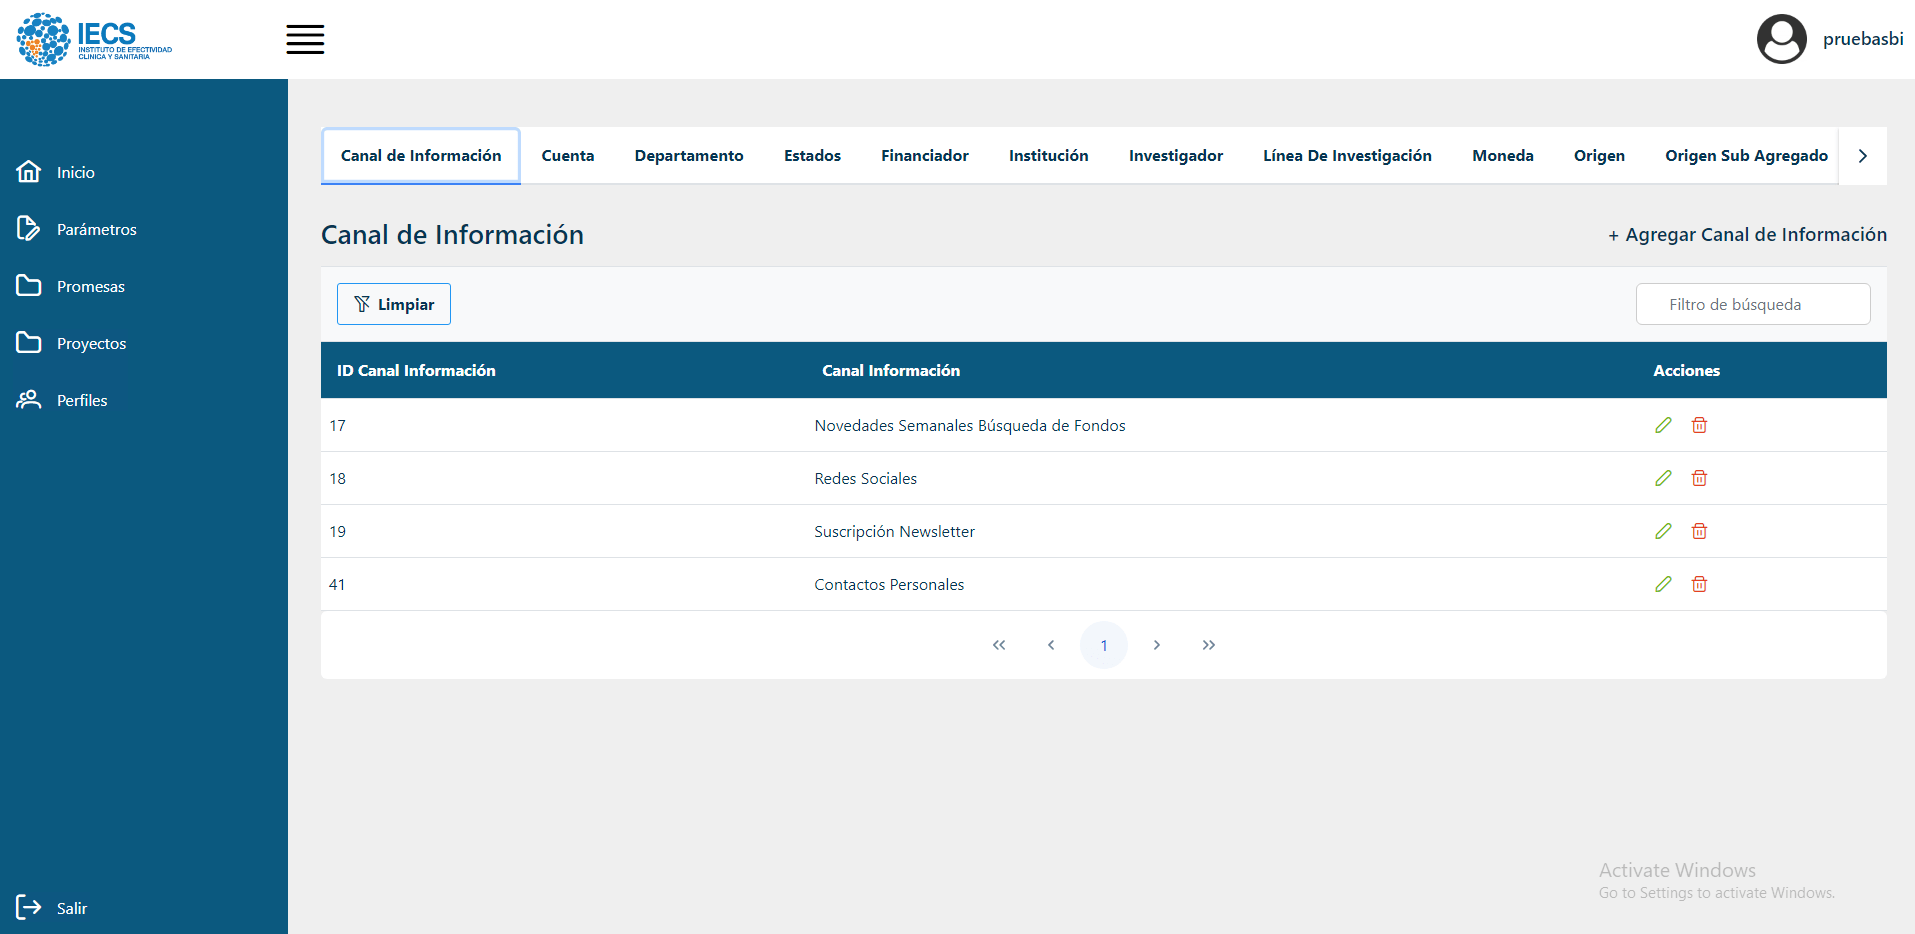This screenshot has height=934, width=1915.
Task: Sort by the ID Canal Información column header
Action: 416,370
